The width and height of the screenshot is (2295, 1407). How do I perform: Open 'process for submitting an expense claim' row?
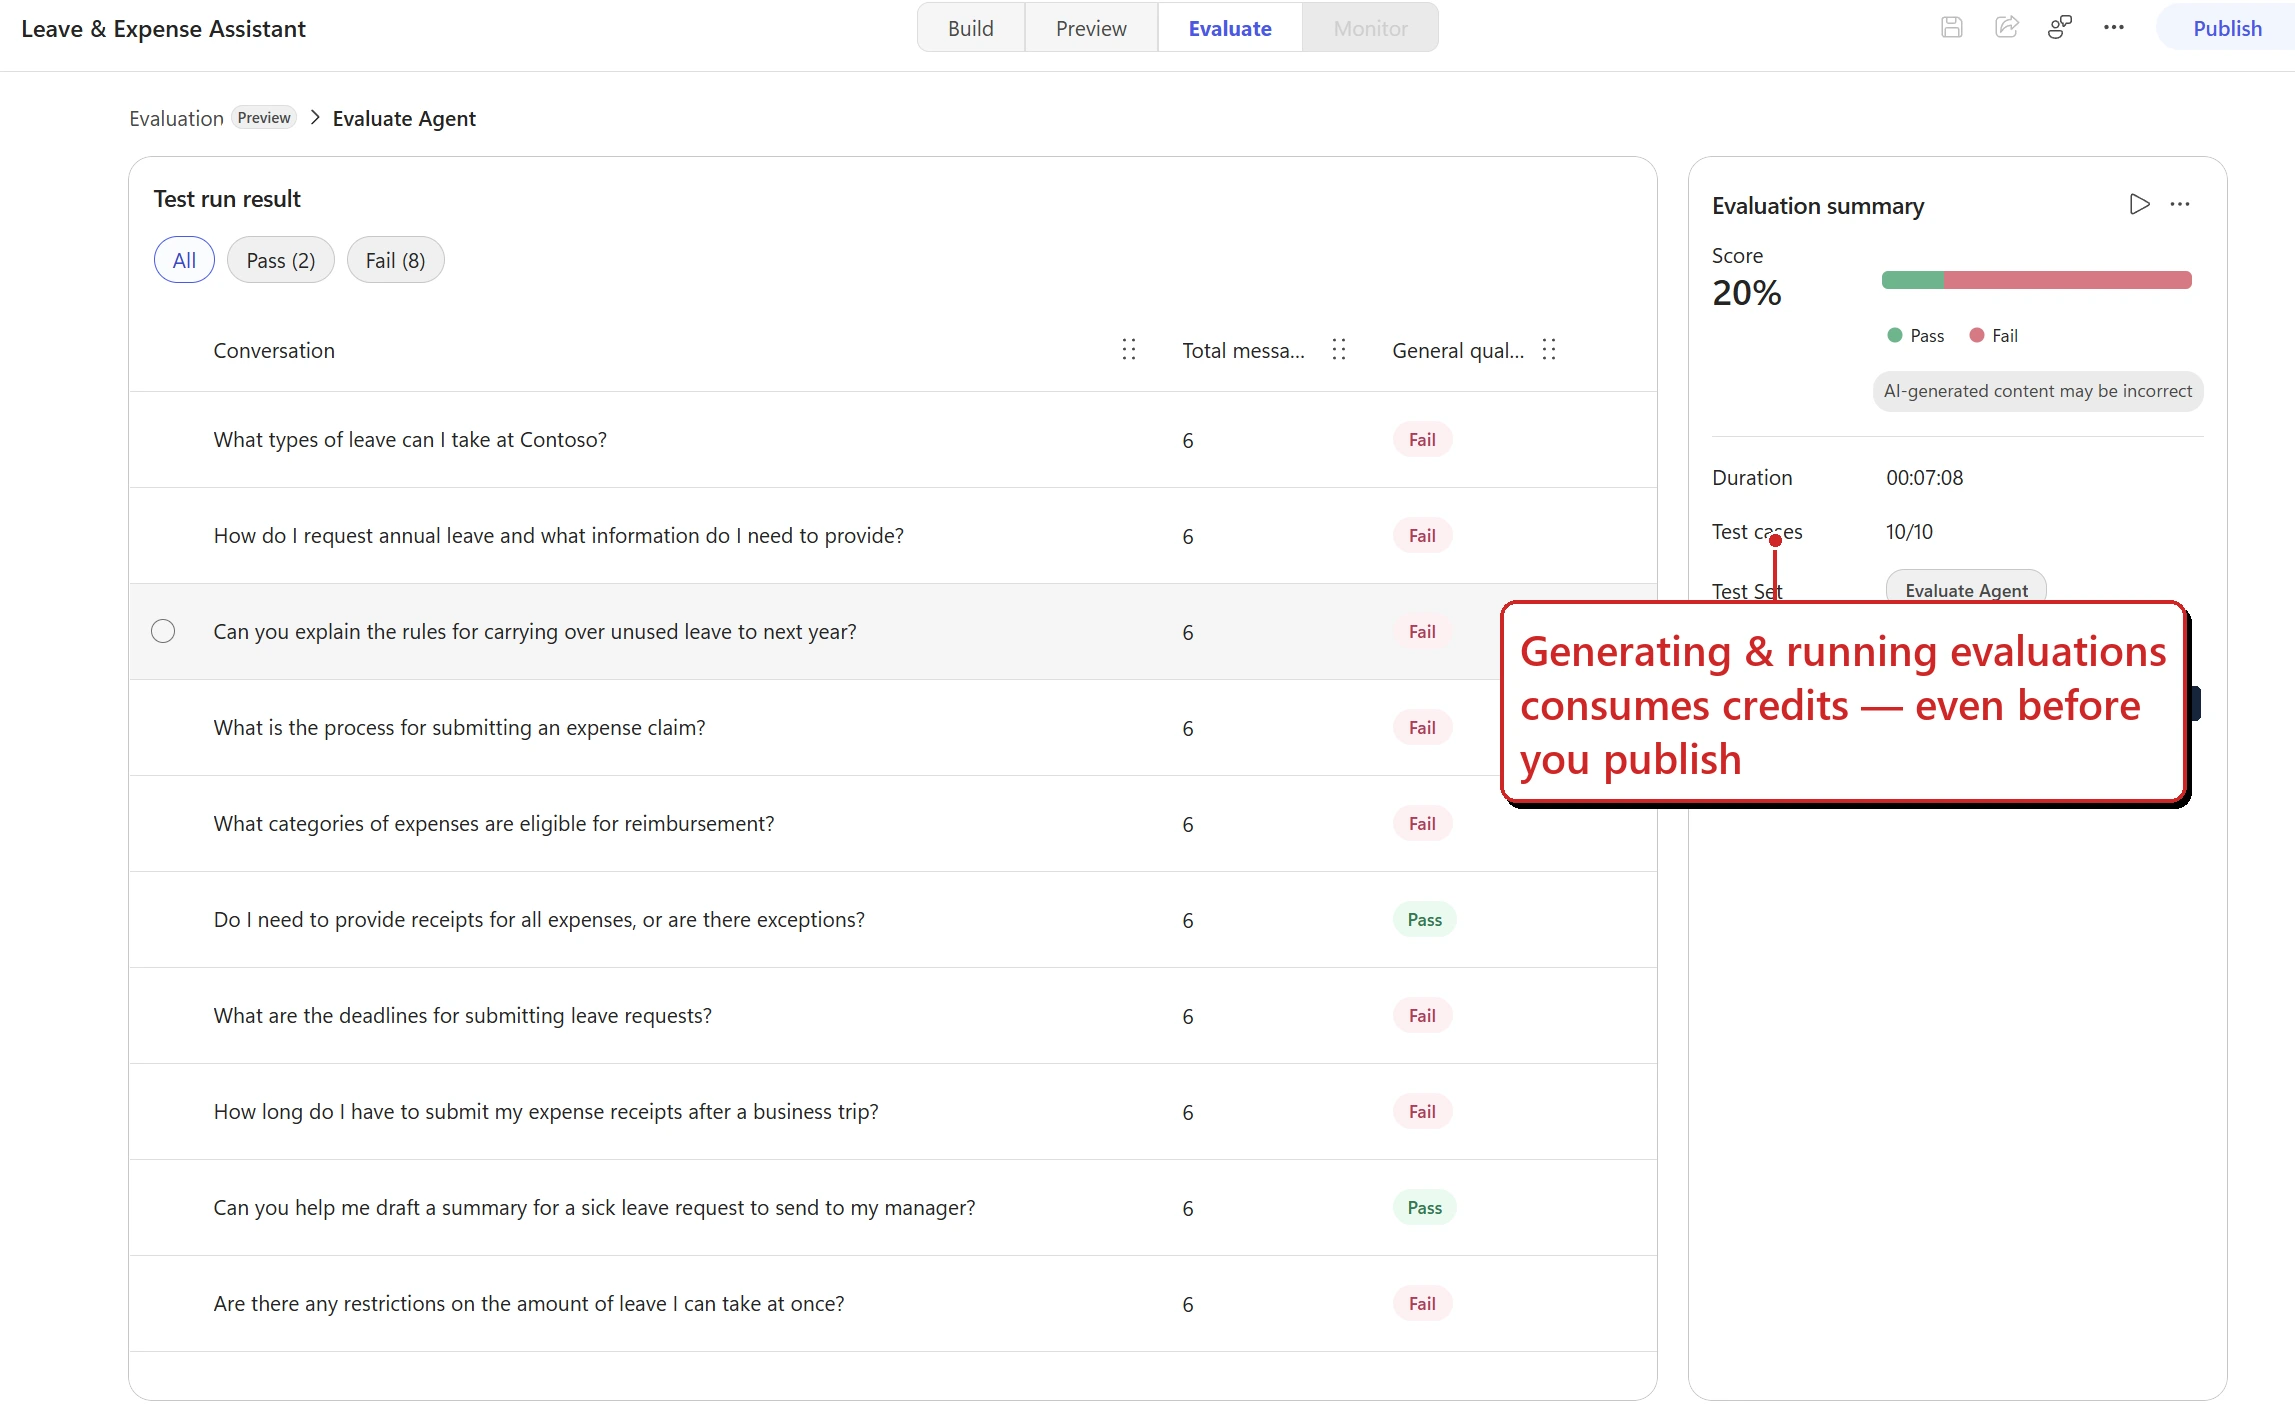click(x=892, y=727)
